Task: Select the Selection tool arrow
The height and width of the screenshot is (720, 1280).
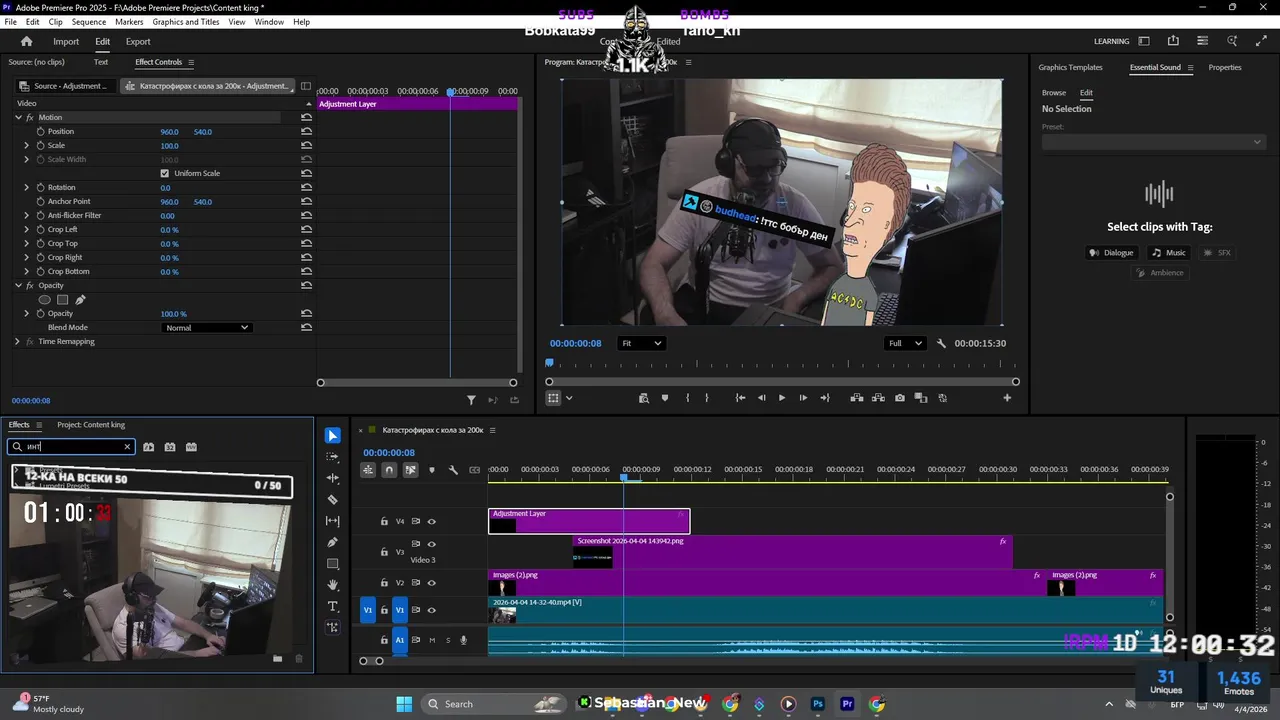Action: [333, 436]
